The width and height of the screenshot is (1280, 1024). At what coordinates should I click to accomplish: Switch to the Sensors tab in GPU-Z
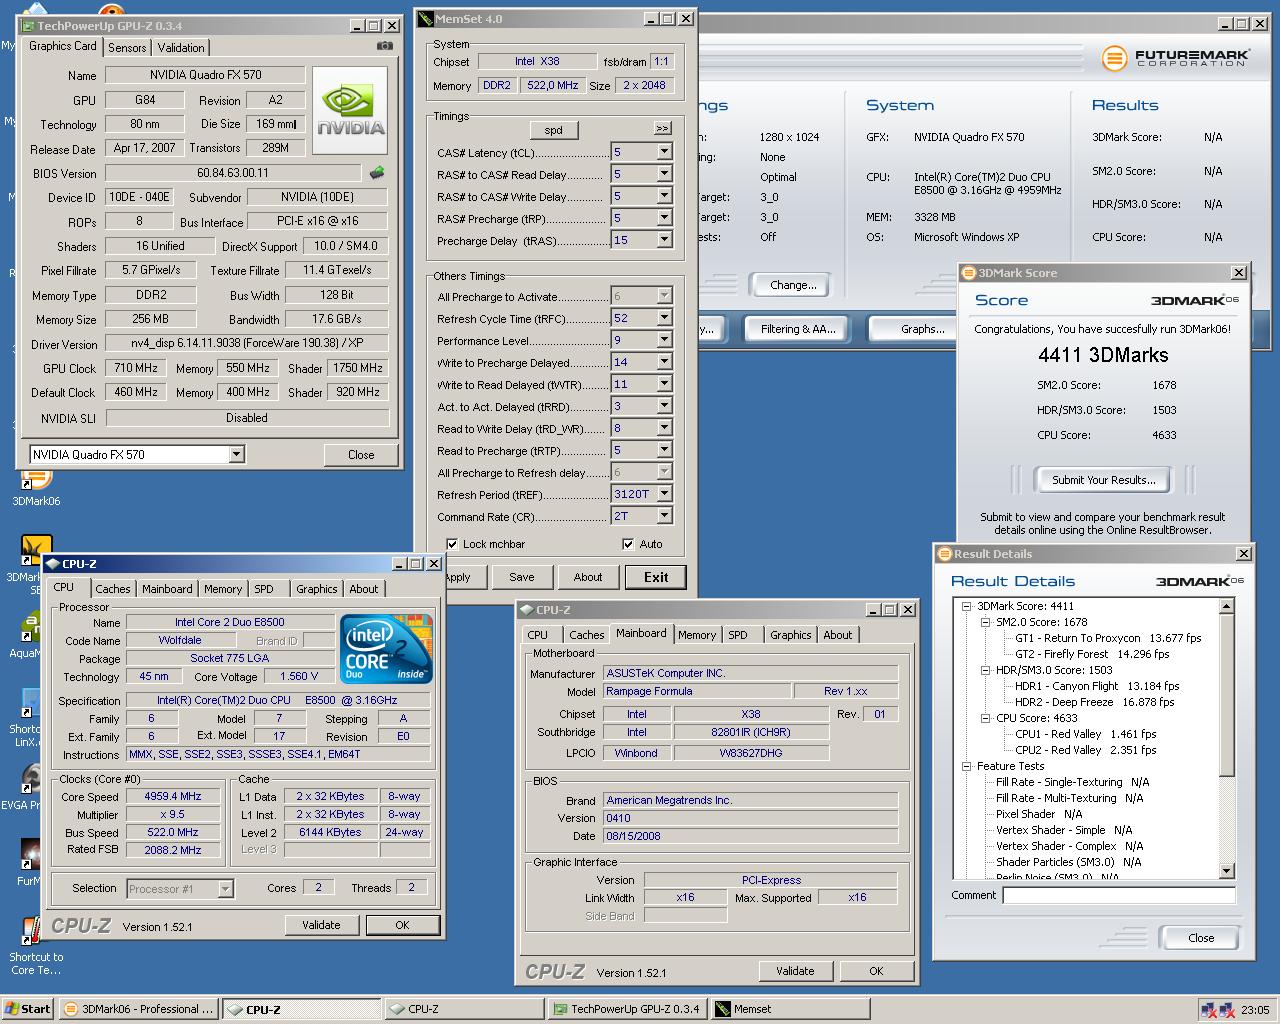click(127, 47)
